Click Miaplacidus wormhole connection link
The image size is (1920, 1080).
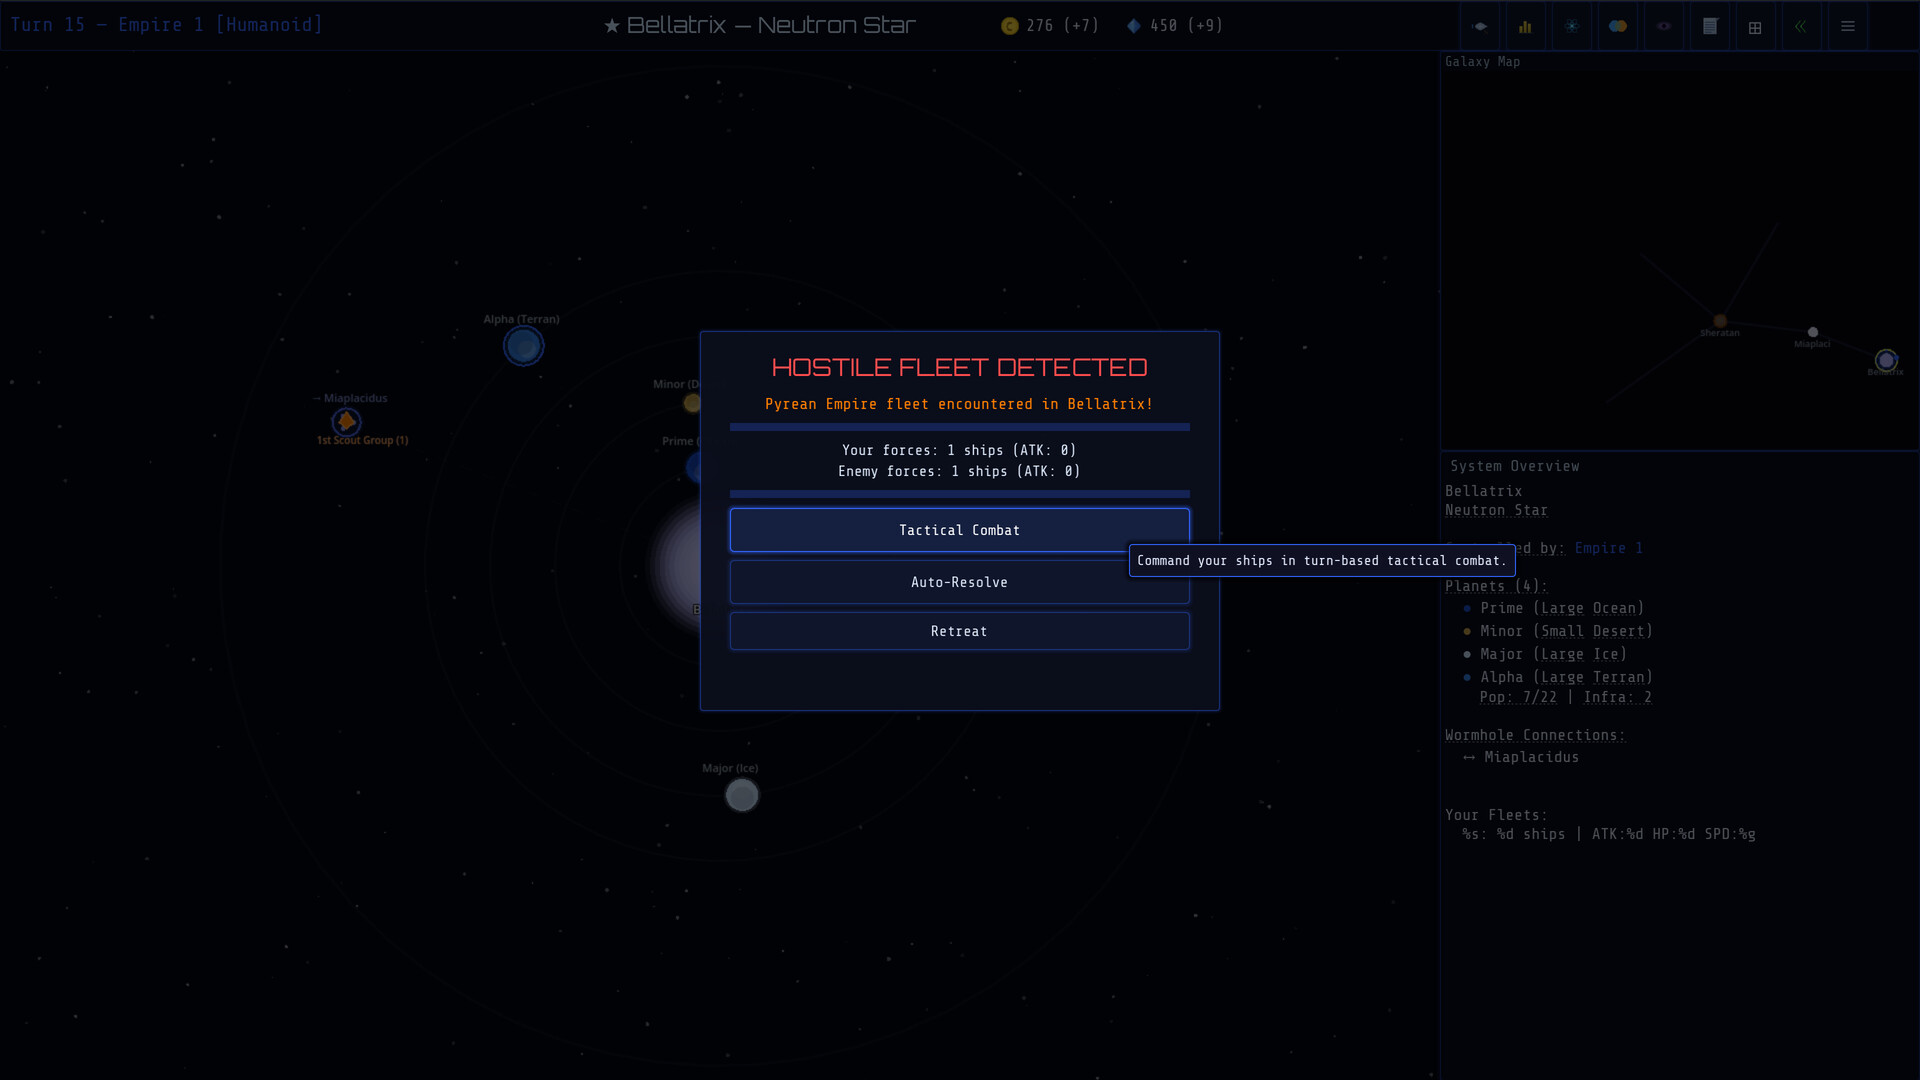click(x=1531, y=757)
